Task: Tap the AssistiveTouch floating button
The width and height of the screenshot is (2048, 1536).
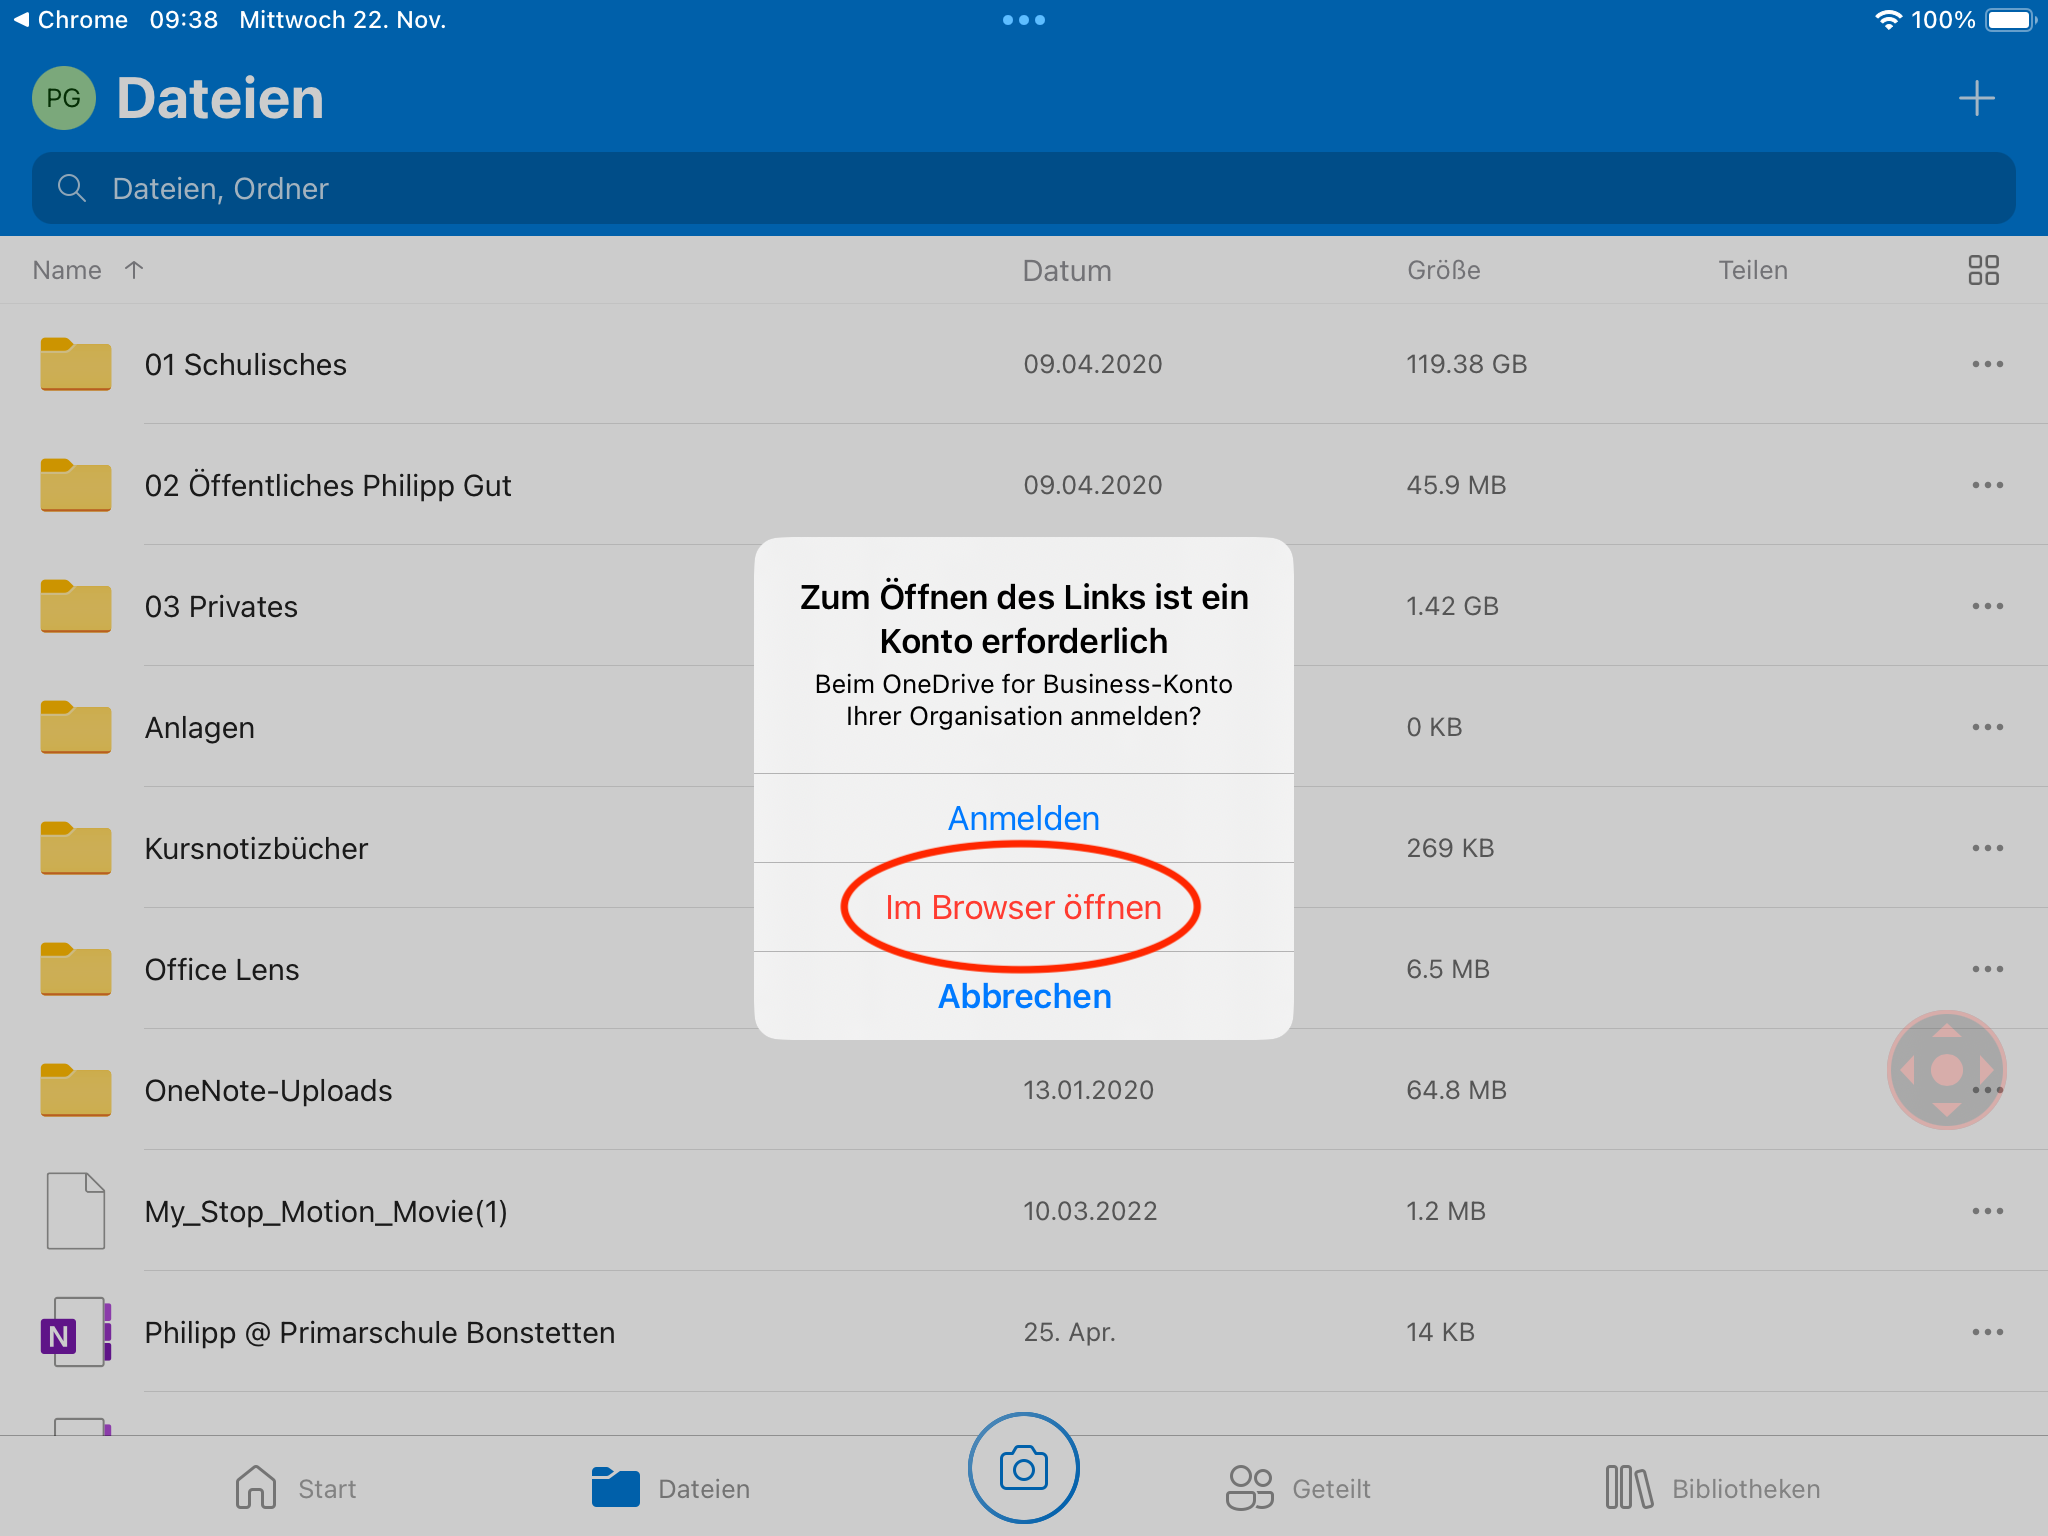Action: pyautogui.click(x=1946, y=1069)
